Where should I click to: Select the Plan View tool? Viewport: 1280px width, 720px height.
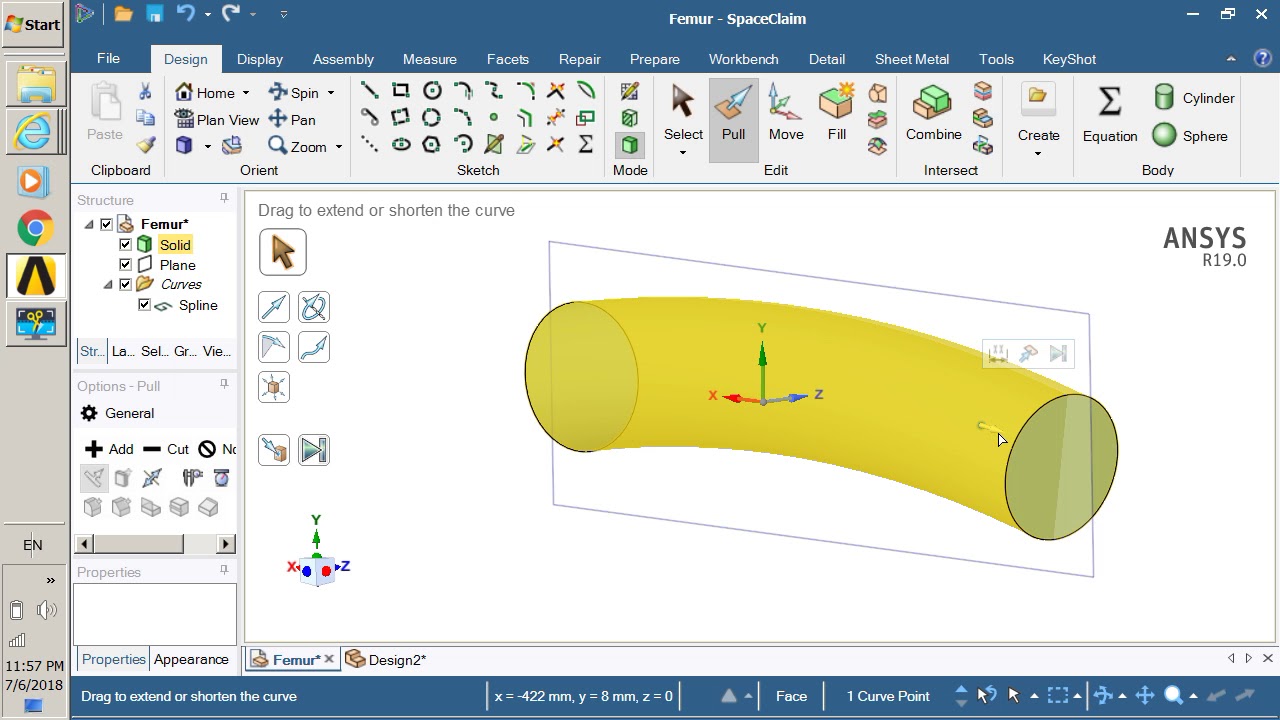(217, 120)
